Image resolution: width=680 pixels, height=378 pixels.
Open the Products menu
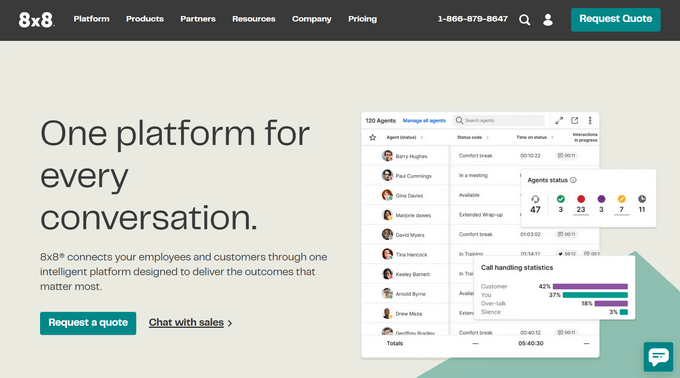[x=145, y=19]
